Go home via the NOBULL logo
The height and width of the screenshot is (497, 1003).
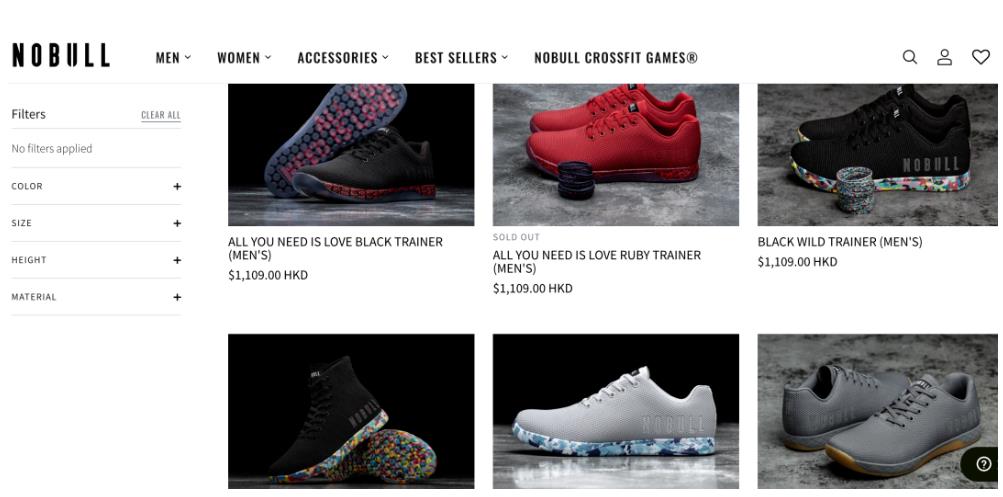(x=61, y=56)
